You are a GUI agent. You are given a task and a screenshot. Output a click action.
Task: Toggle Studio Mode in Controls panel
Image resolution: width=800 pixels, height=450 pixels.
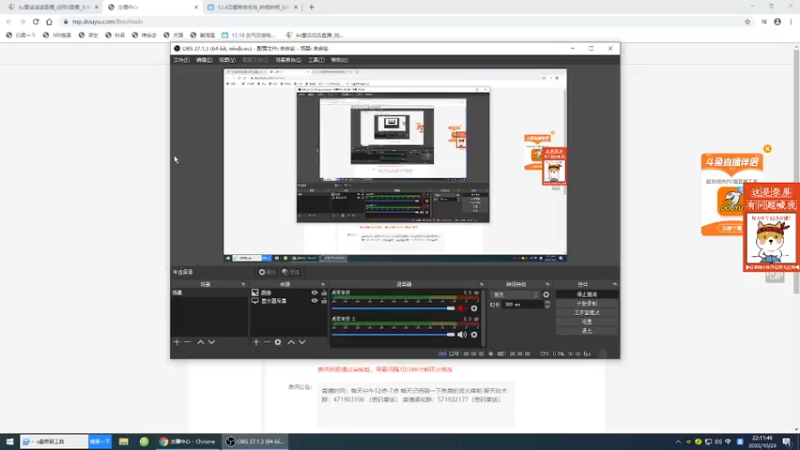[x=587, y=313]
